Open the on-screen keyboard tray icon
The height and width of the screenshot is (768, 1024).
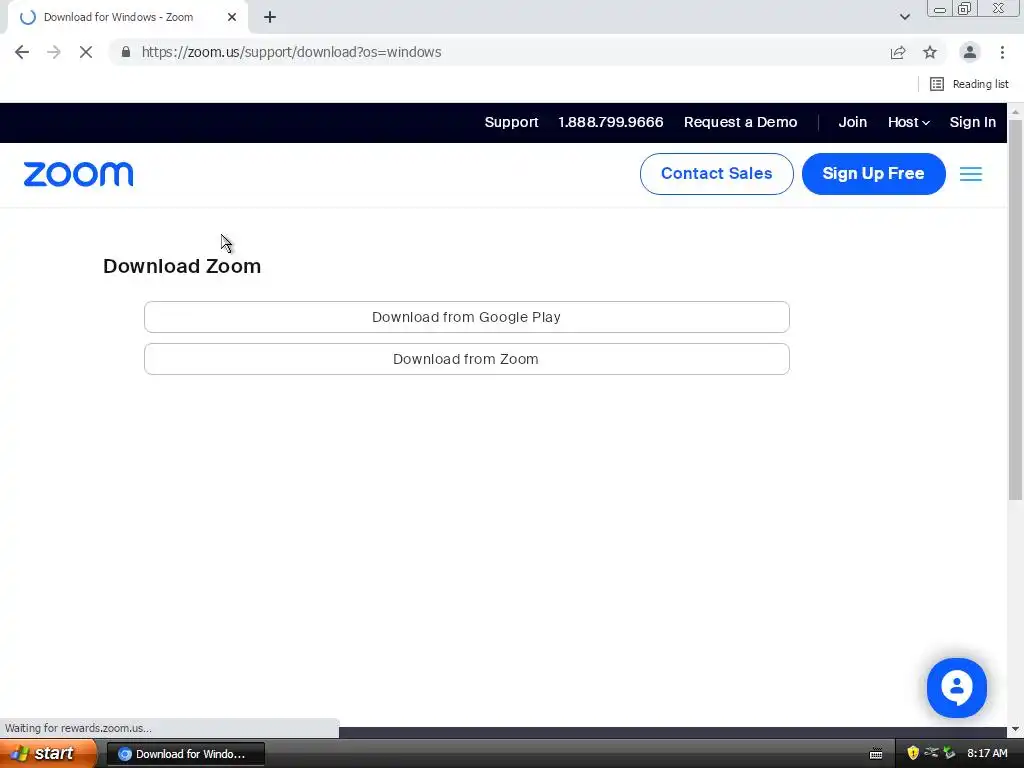coord(876,754)
